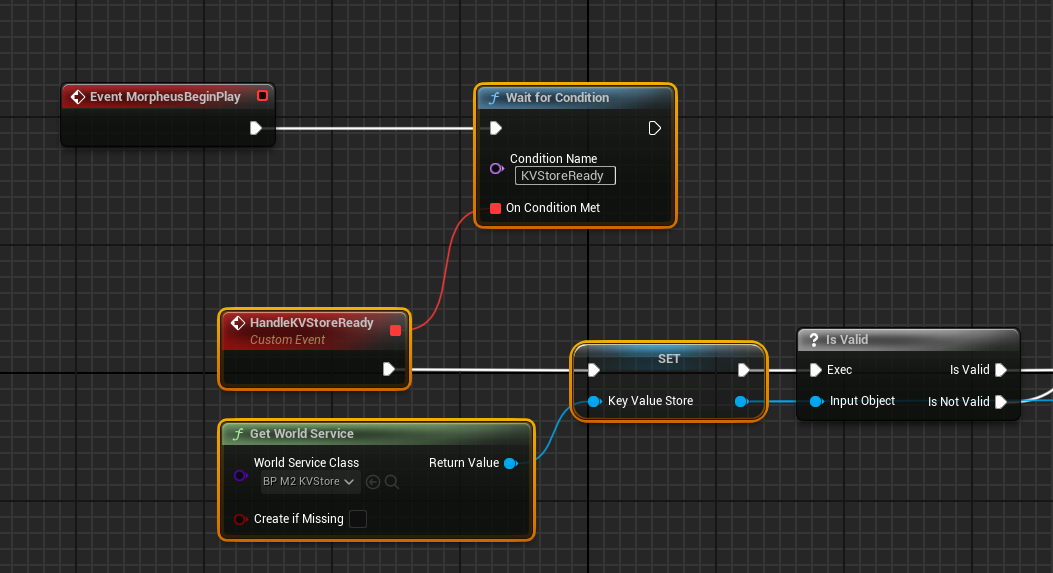Image resolution: width=1053 pixels, height=573 pixels.
Task: Click the Condition Name purple input pin
Action: pyautogui.click(x=496, y=169)
